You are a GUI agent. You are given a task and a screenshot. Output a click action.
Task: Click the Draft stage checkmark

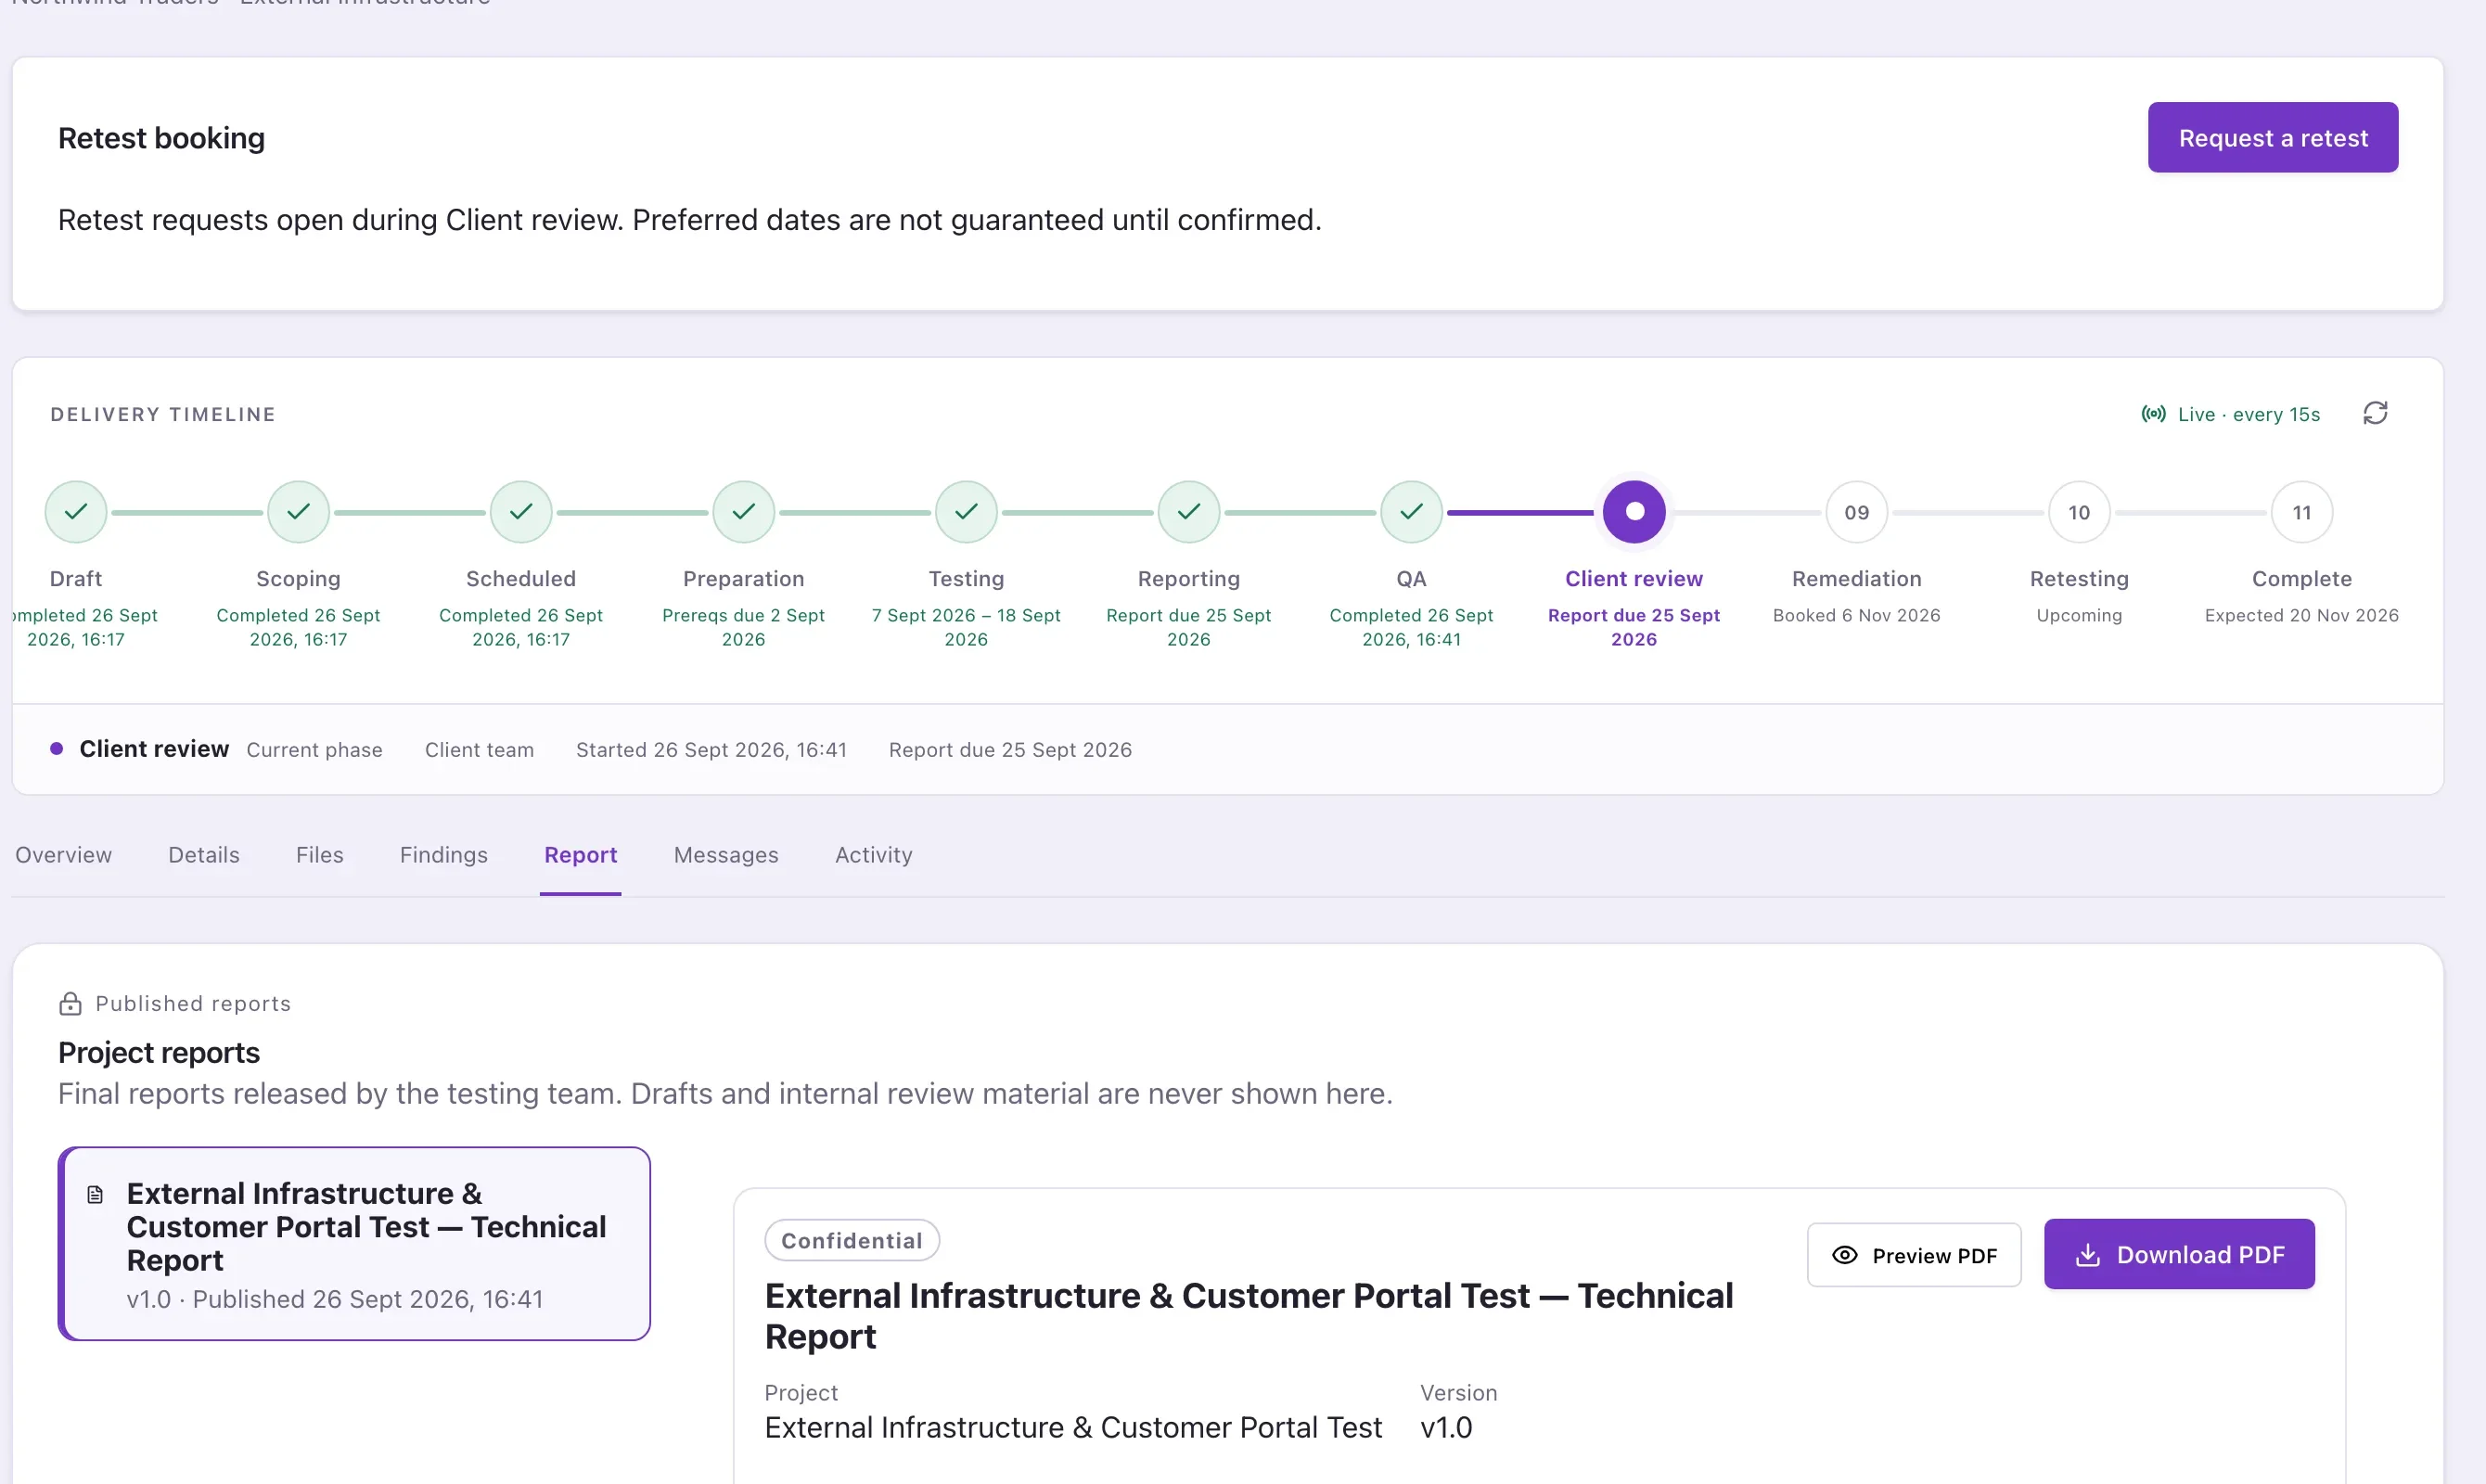click(76, 512)
